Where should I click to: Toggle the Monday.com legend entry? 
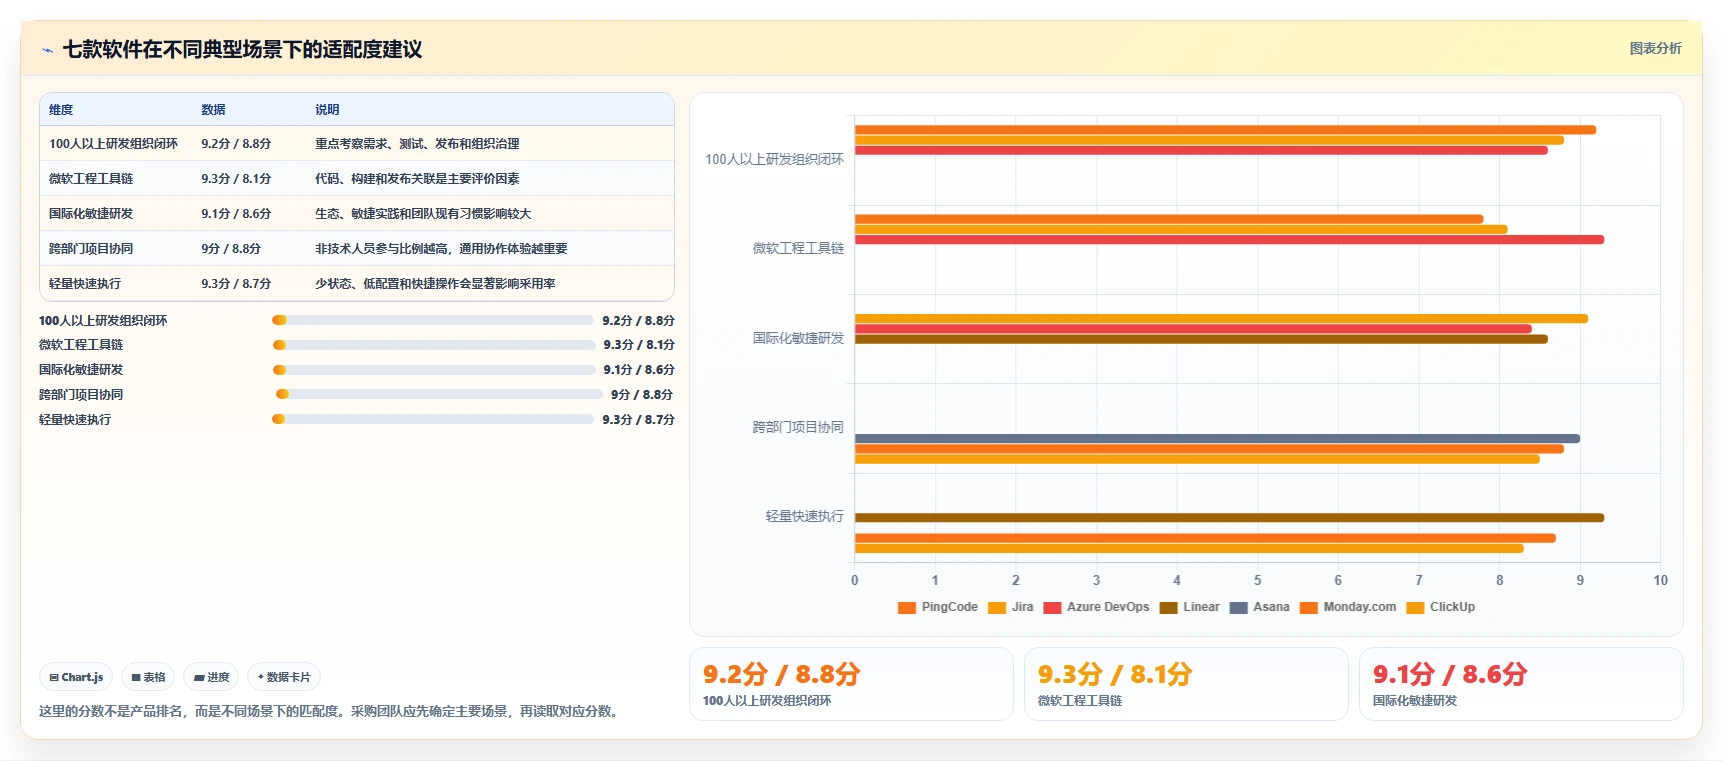1348,607
